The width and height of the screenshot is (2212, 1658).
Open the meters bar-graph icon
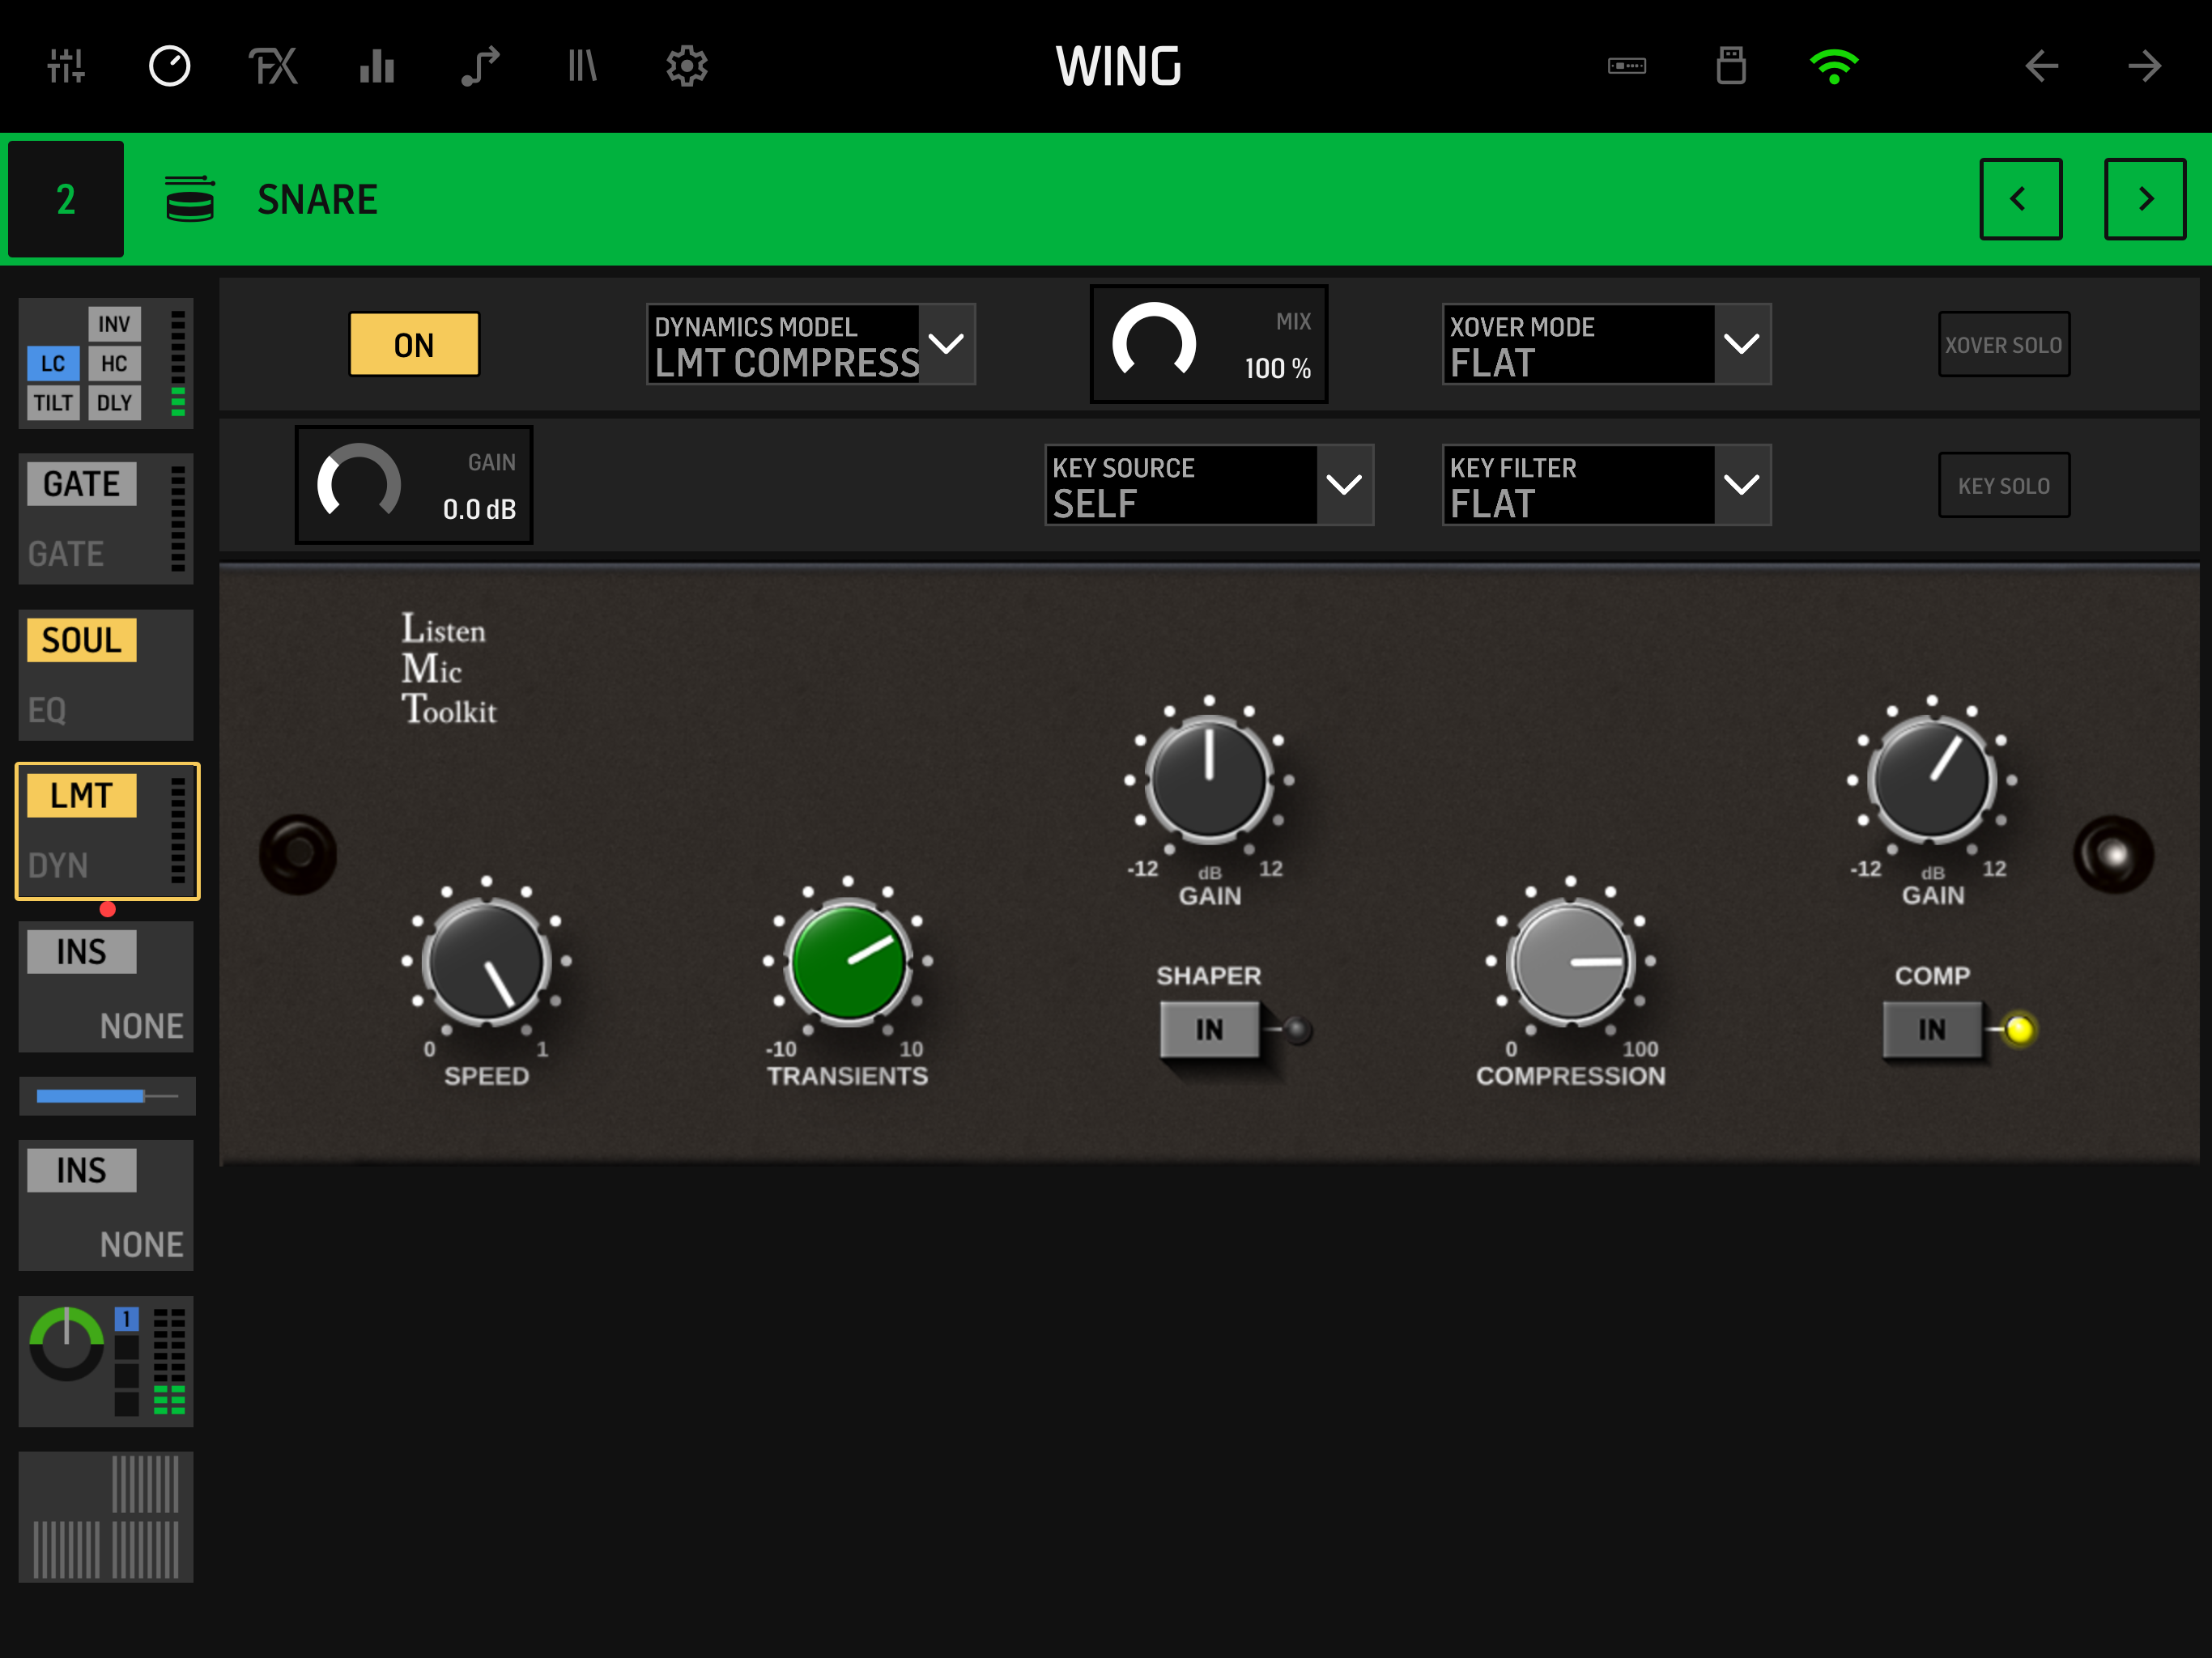coord(377,66)
